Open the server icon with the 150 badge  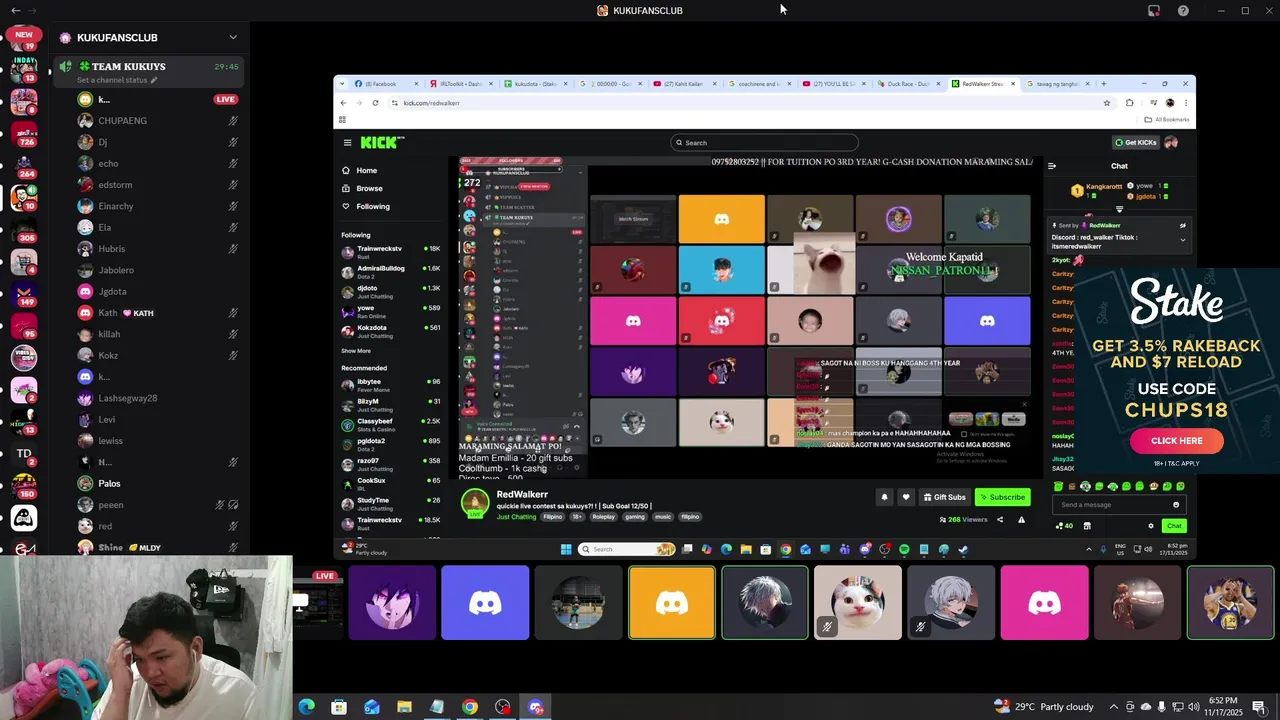[x=24, y=485]
